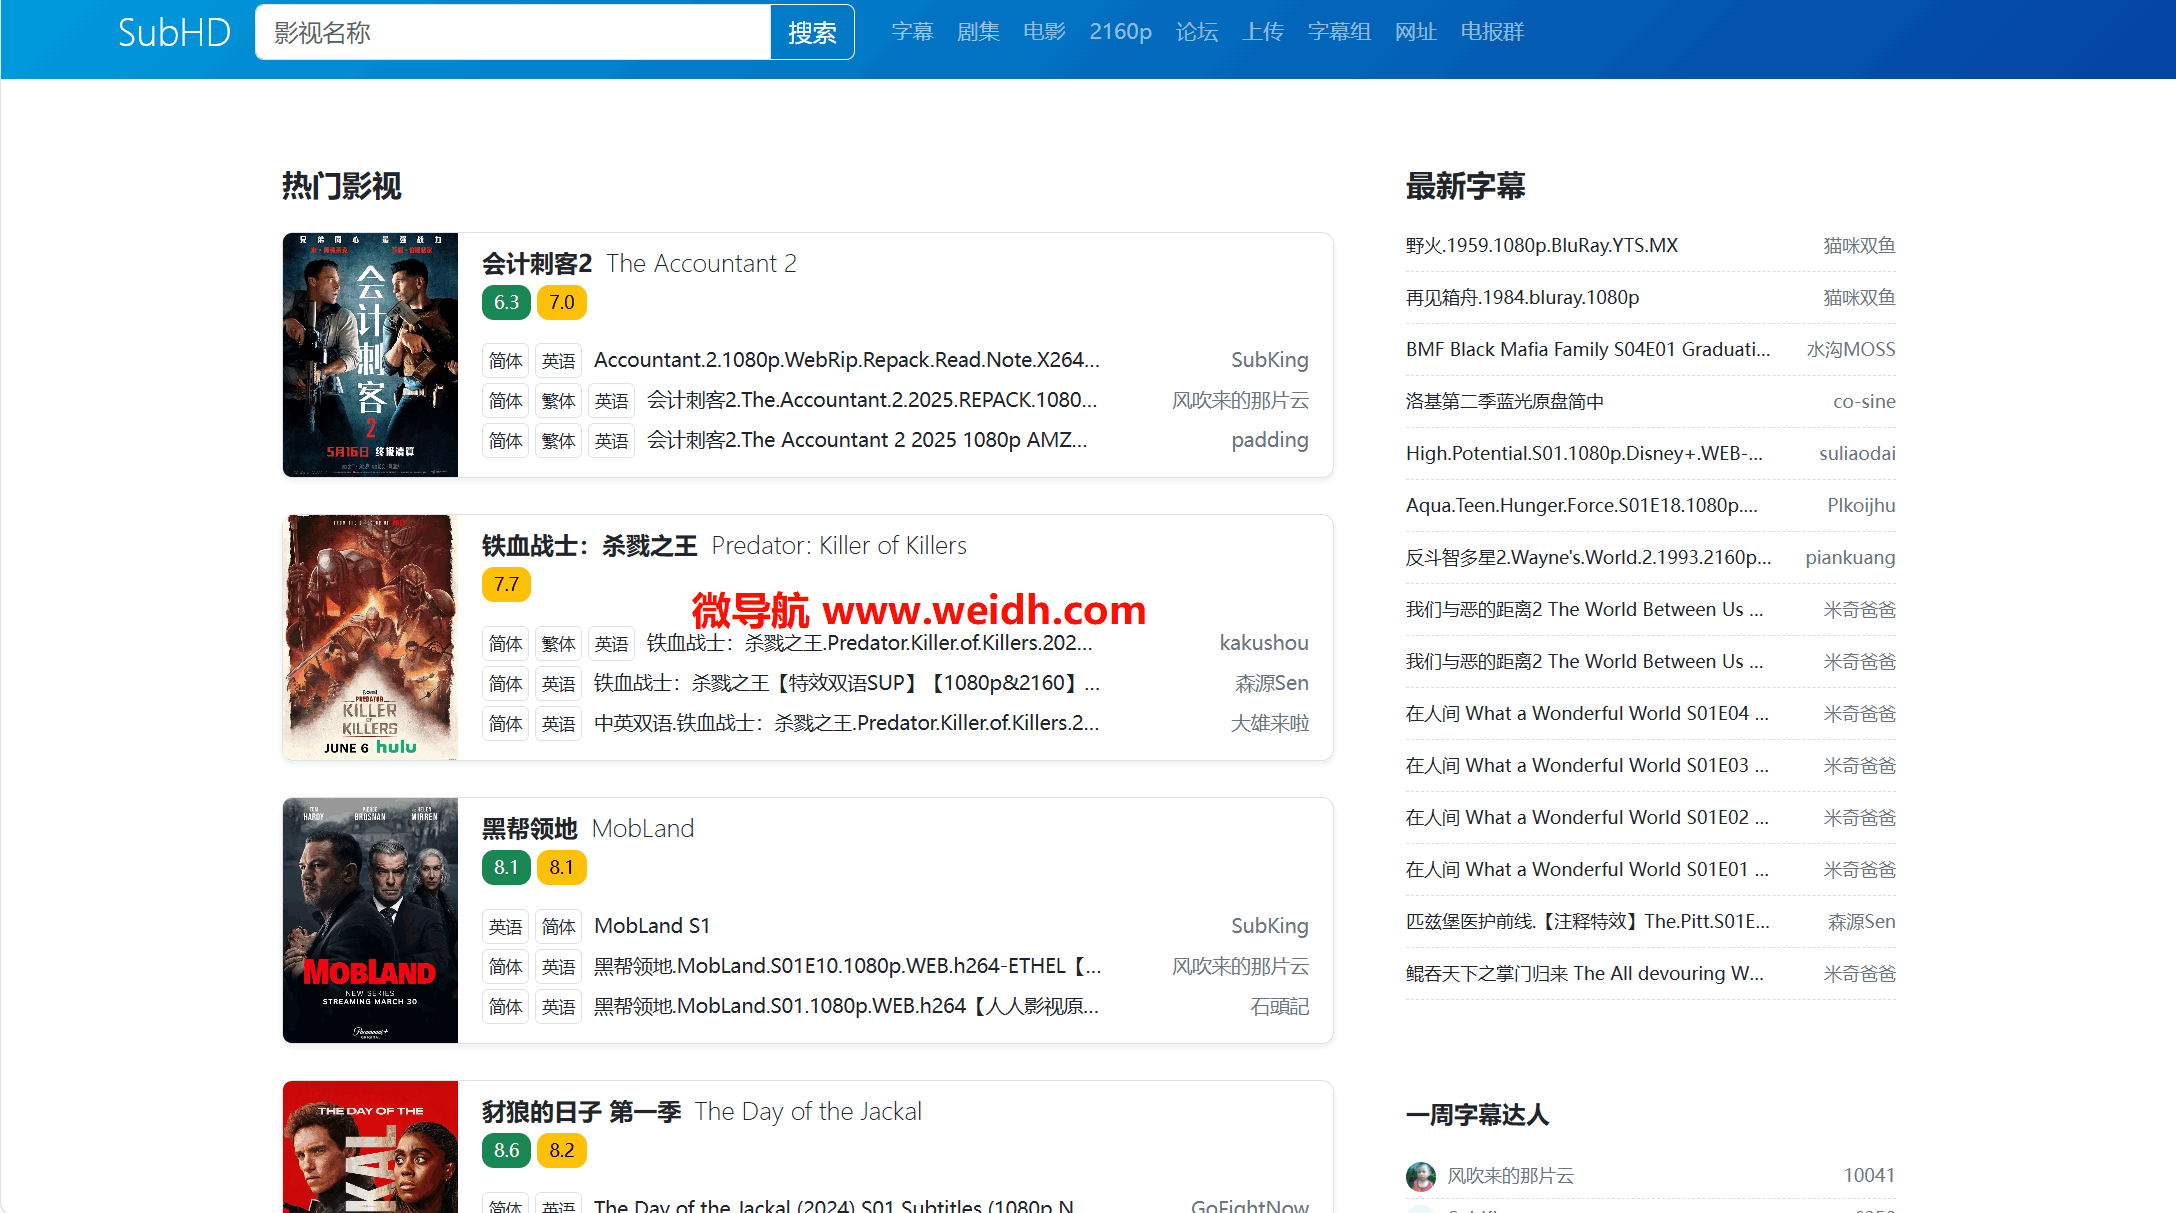This screenshot has width=2176, height=1213.
Task: Open the MobLand poster thumbnail
Action: tap(370, 920)
